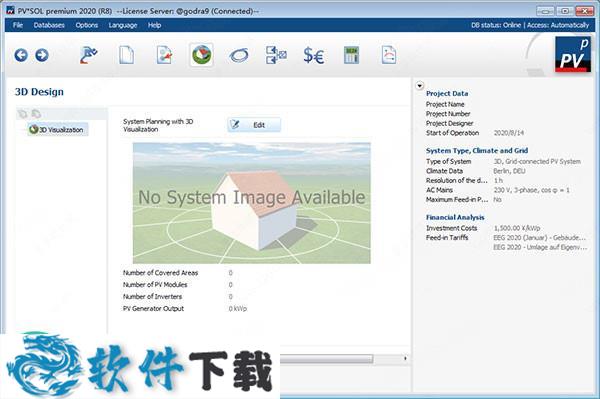This screenshot has height=399, width=600.
Task: Open the cables ring icon
Action: pyautogui.click(x=239, y=56)
